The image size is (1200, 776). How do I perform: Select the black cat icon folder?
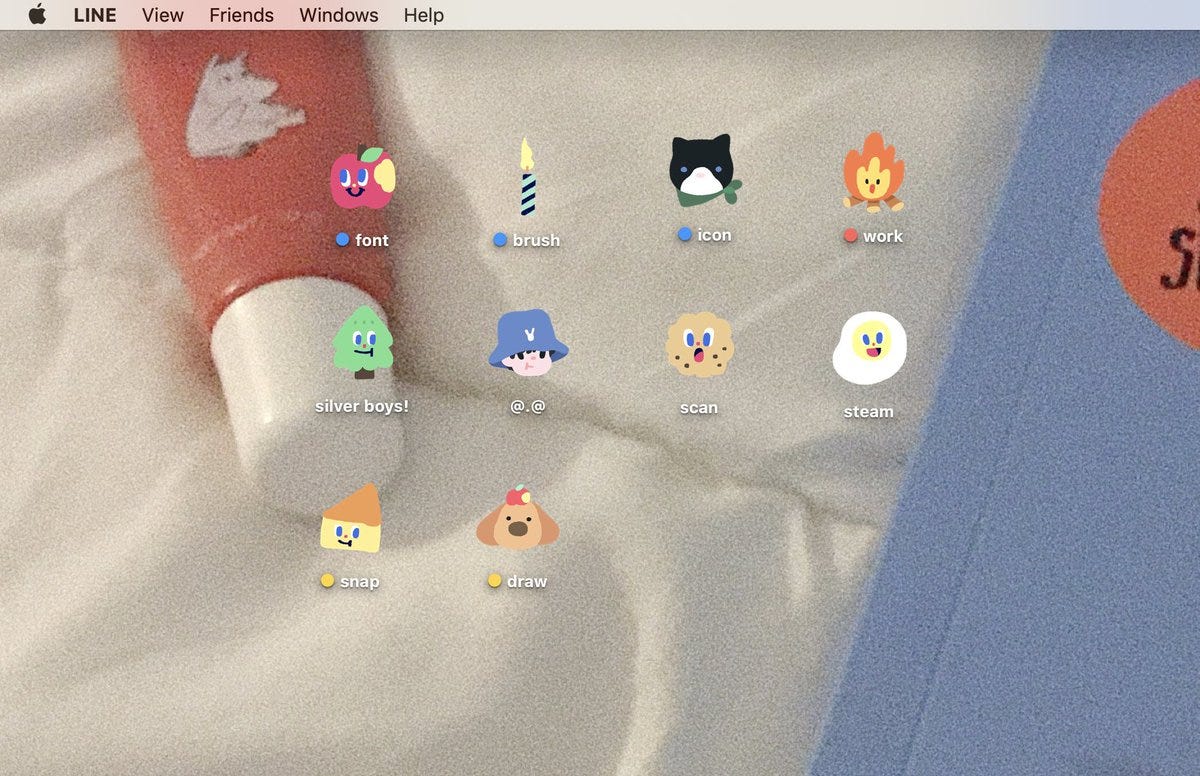coord(705,170)
